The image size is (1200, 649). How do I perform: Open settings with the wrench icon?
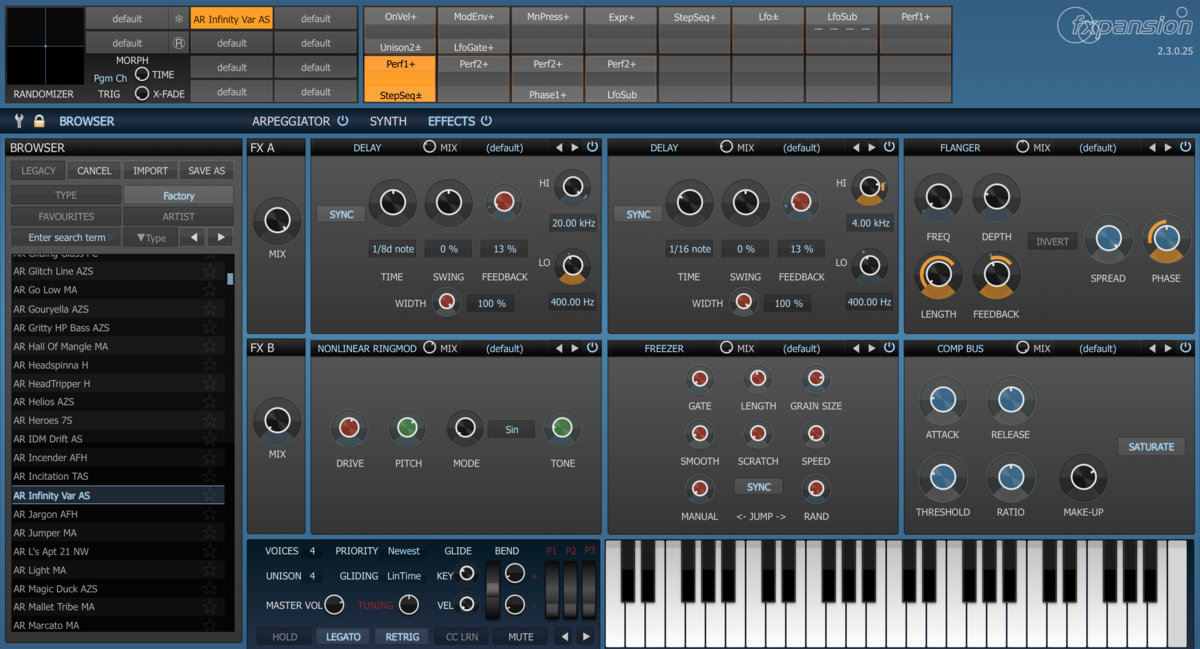pos(18,121)
